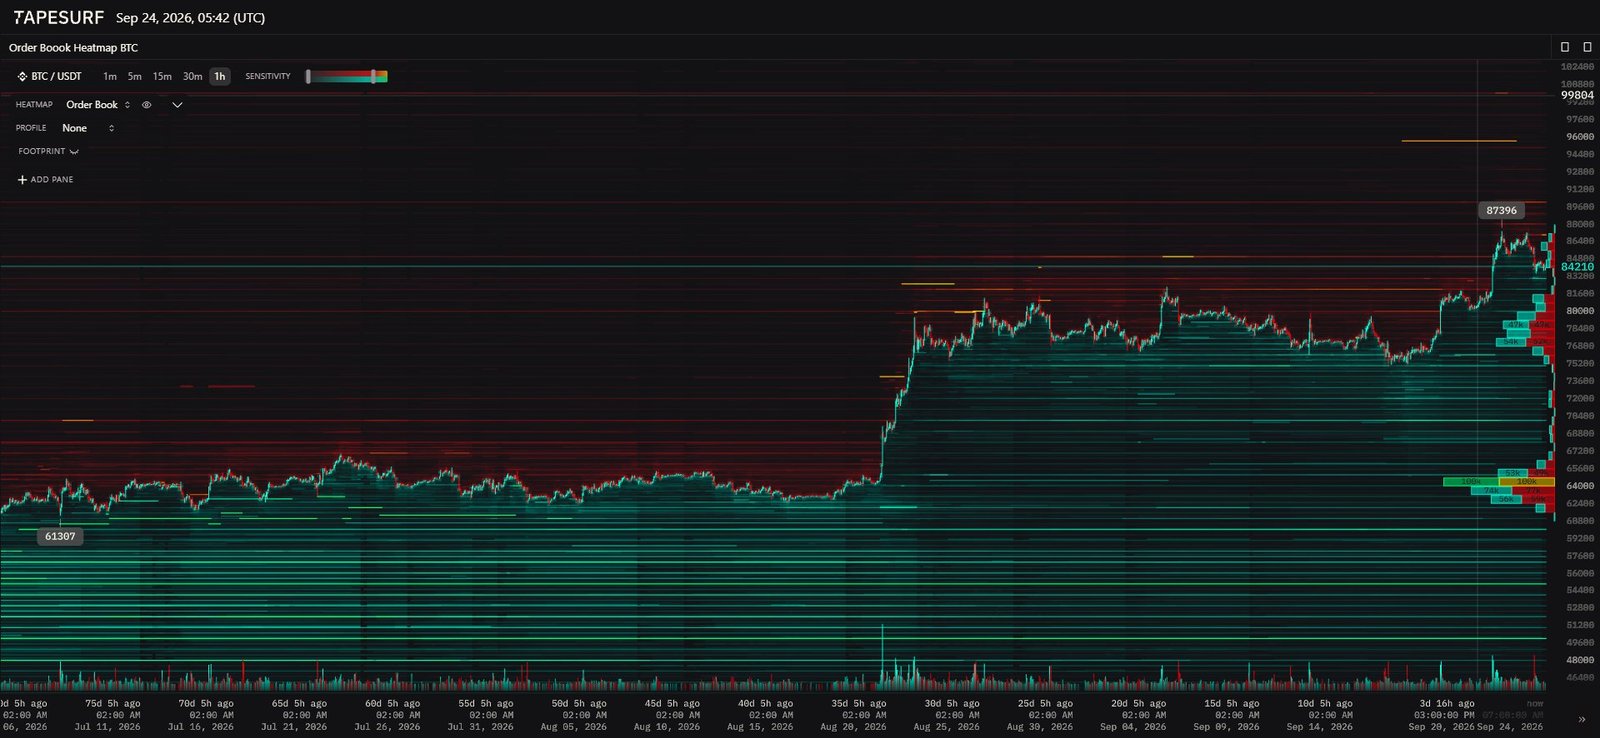Show the Footprint with the closed-eye toggle
This screenshot has width=1600, height=738.
click(x=74, y=152)
